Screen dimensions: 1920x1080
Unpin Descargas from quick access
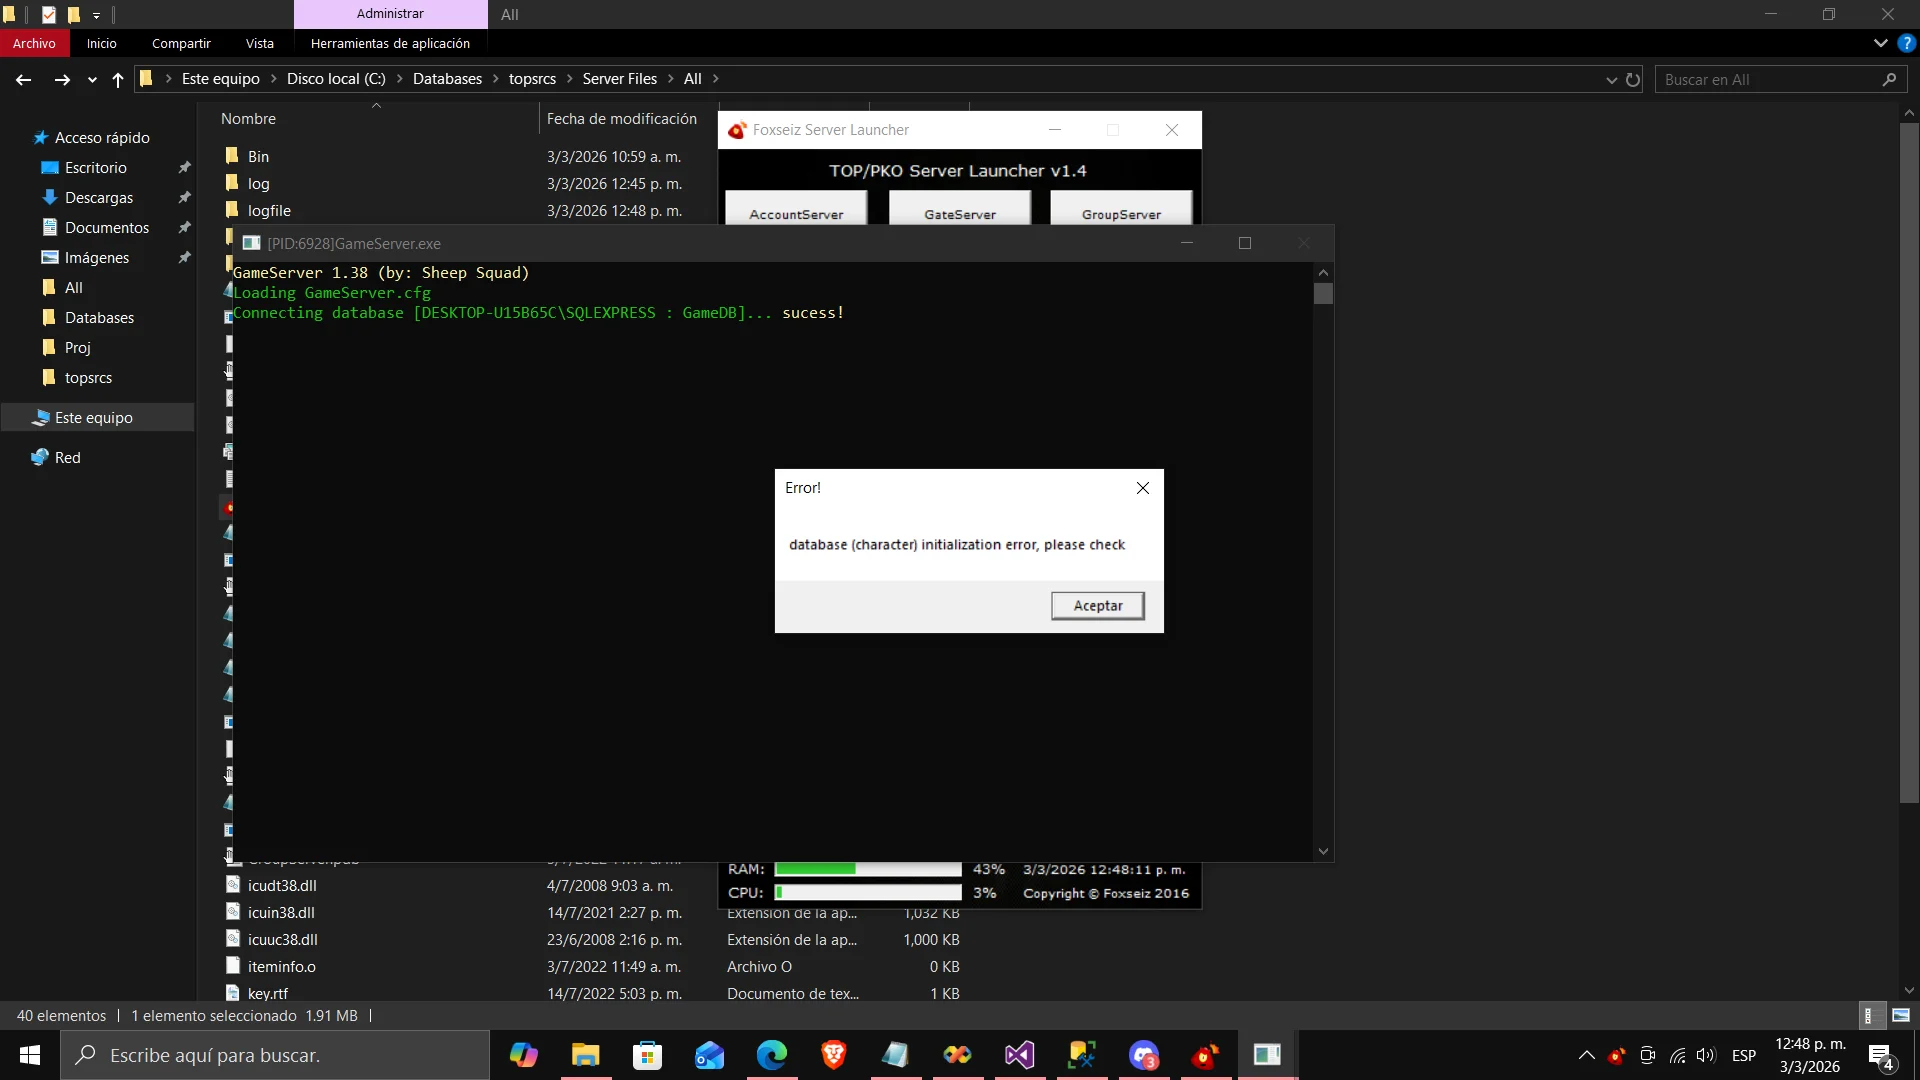pos(185,197)
